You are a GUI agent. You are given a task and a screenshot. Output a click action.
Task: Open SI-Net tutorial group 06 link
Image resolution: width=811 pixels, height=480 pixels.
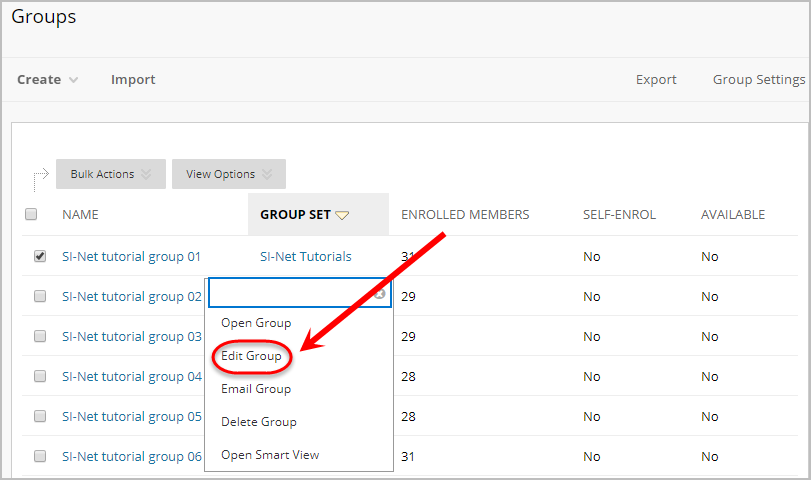coord(132,457)
